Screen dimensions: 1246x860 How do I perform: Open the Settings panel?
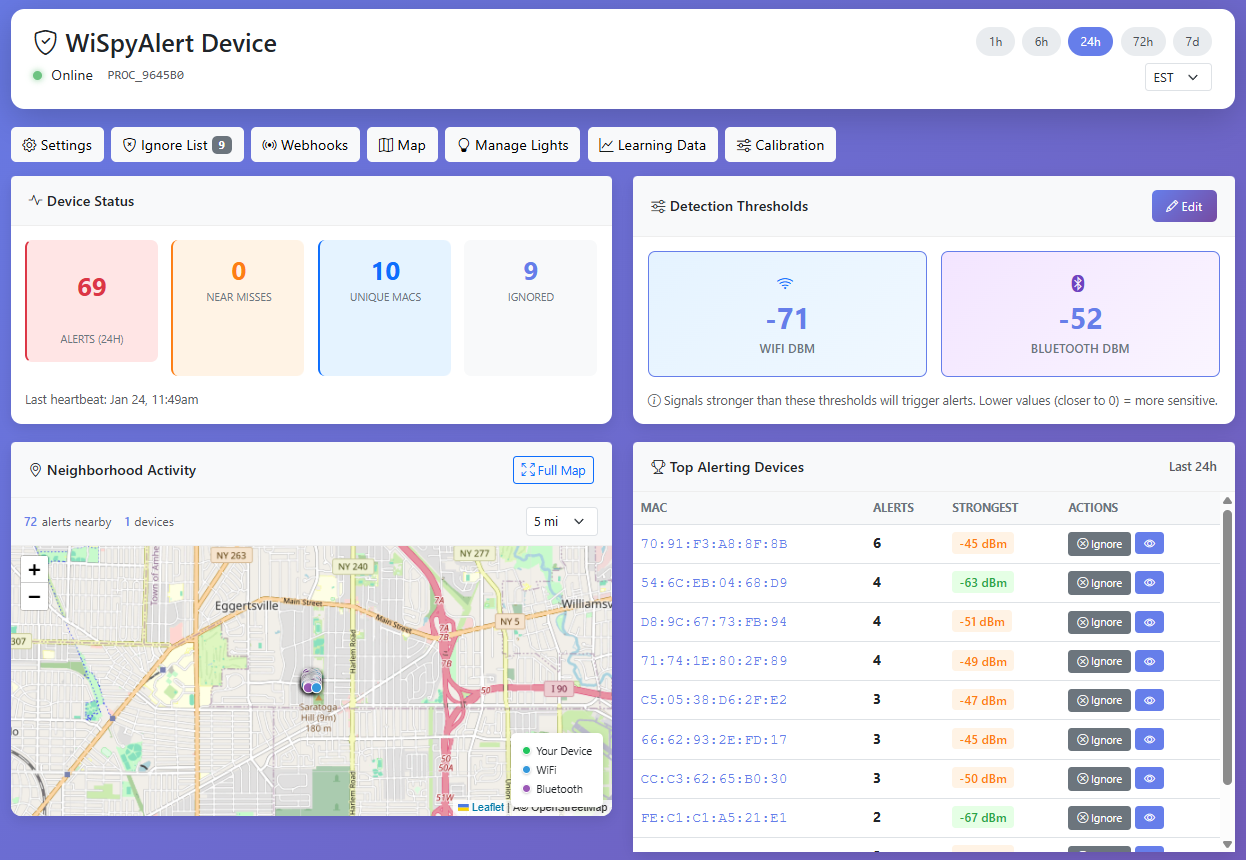[x=57, y=144]
